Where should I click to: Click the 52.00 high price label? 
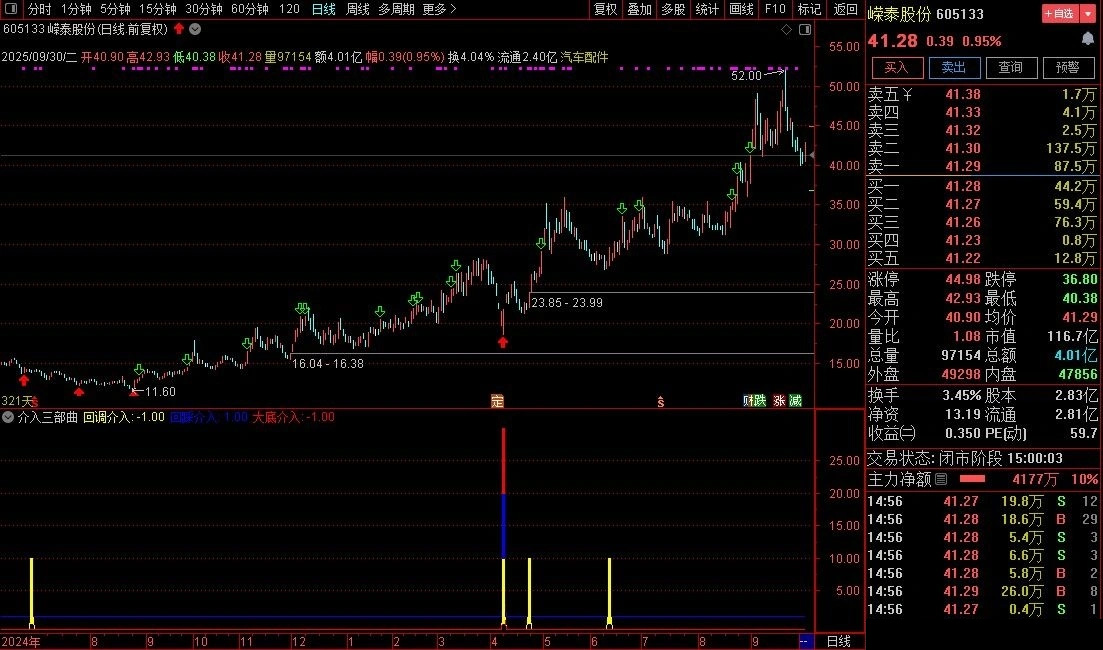pos(746,75)
